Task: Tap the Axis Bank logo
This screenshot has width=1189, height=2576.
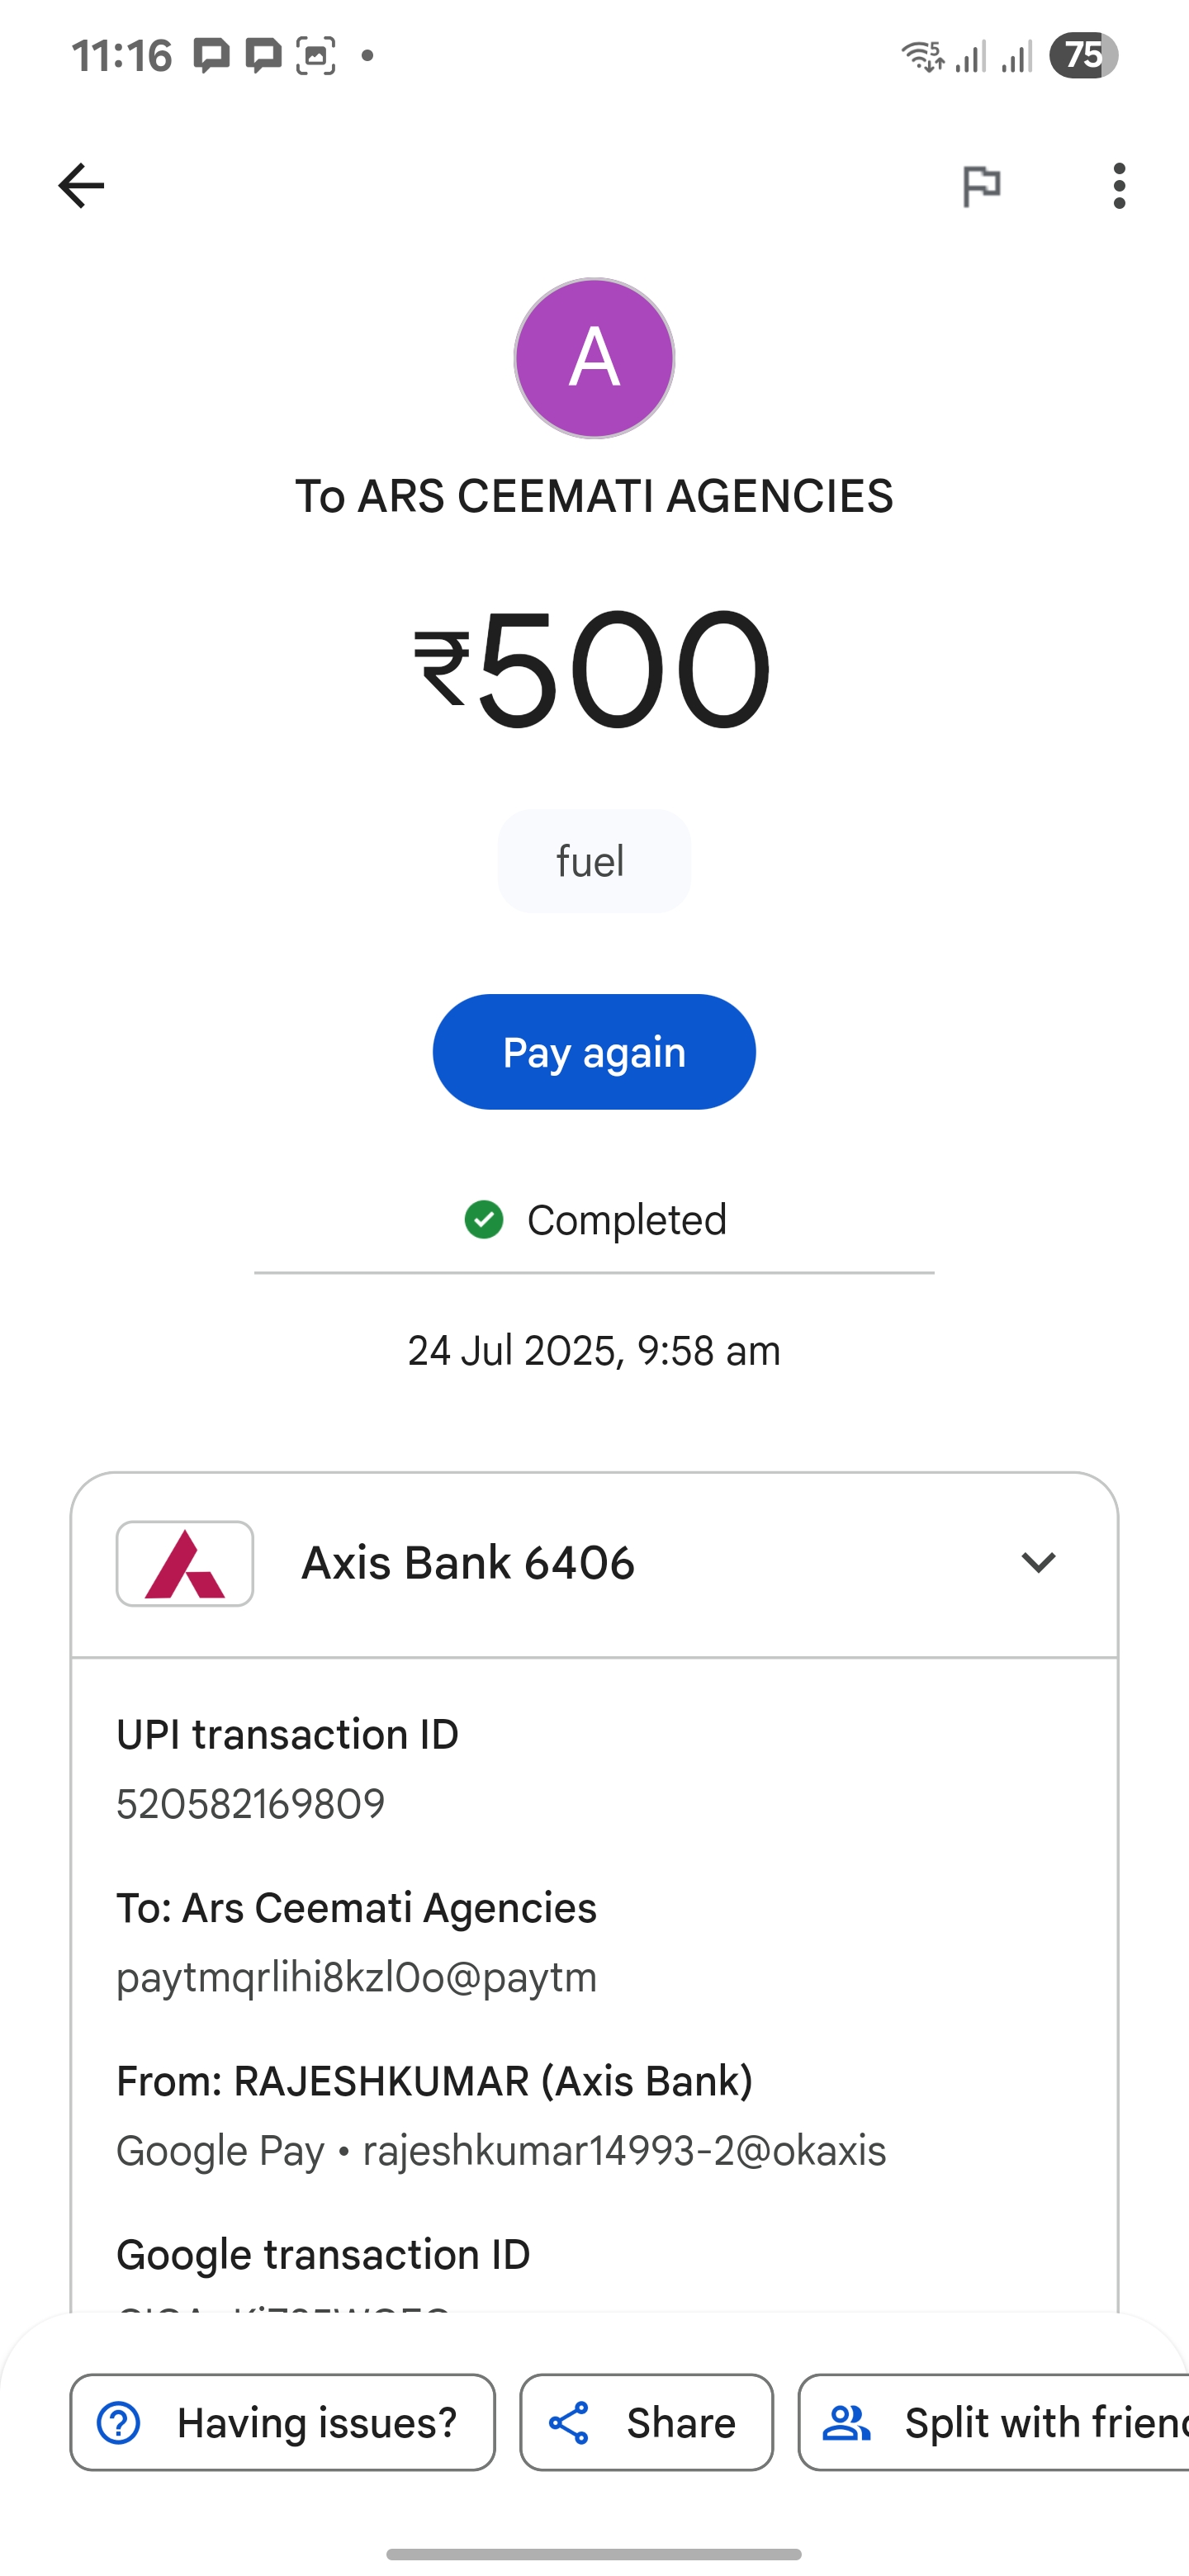Action: [185, 1564]
